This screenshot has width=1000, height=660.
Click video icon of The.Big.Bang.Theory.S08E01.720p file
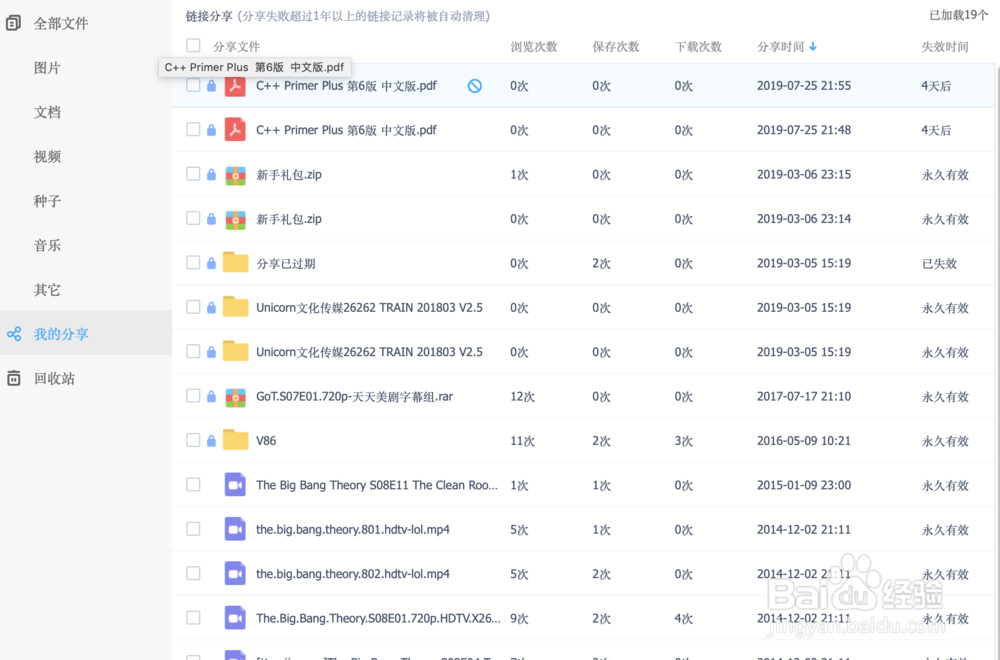point(235,618)
